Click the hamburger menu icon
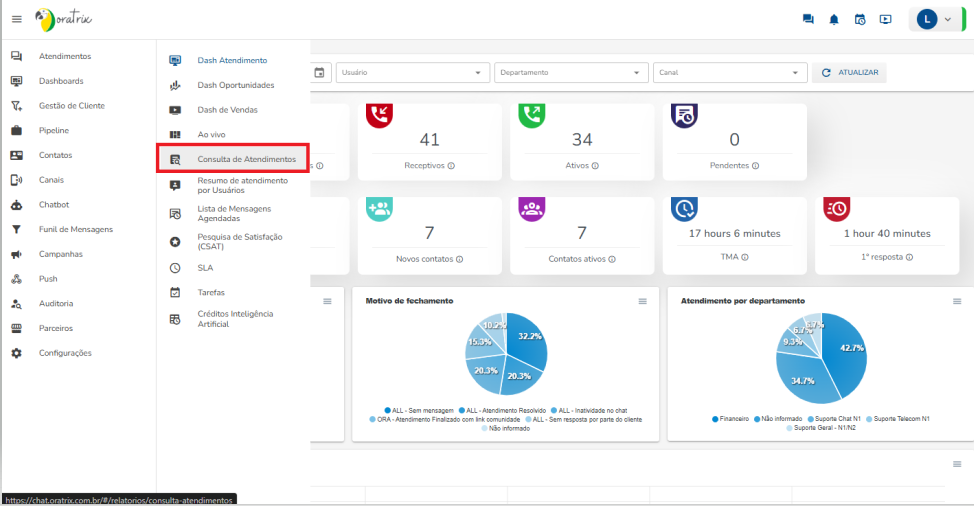Screen dimensions: 974x506 16,19
